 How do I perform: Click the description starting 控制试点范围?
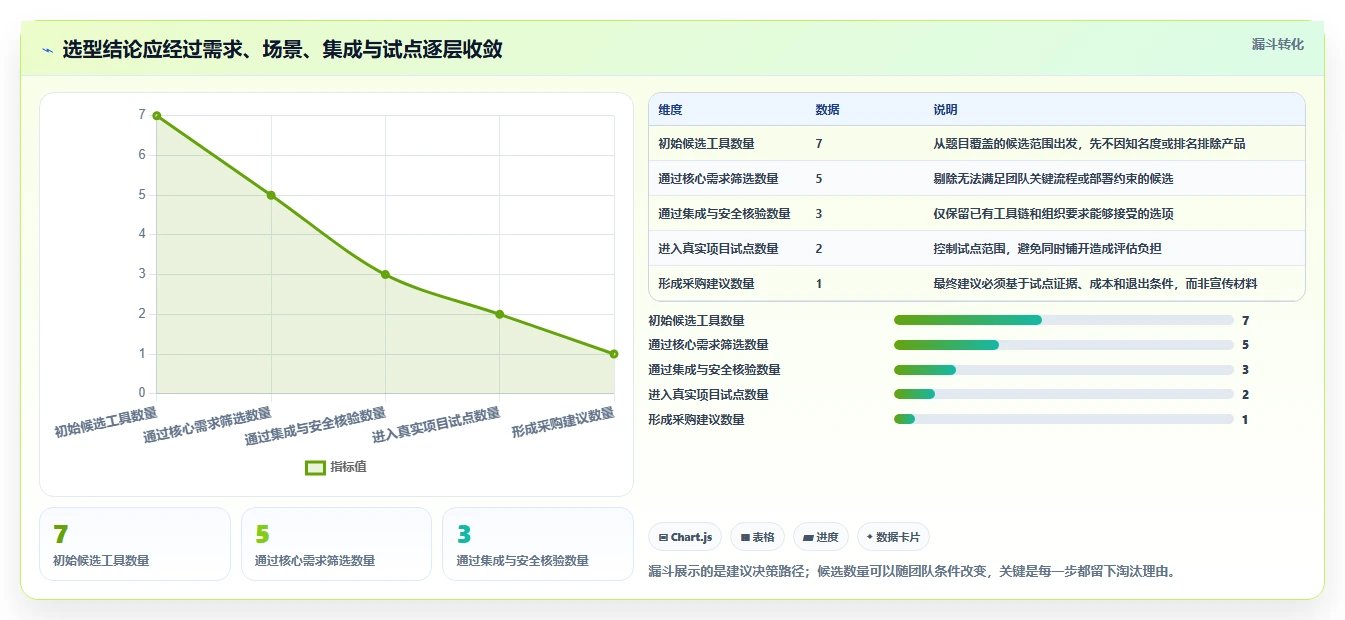coord(1047,248)
